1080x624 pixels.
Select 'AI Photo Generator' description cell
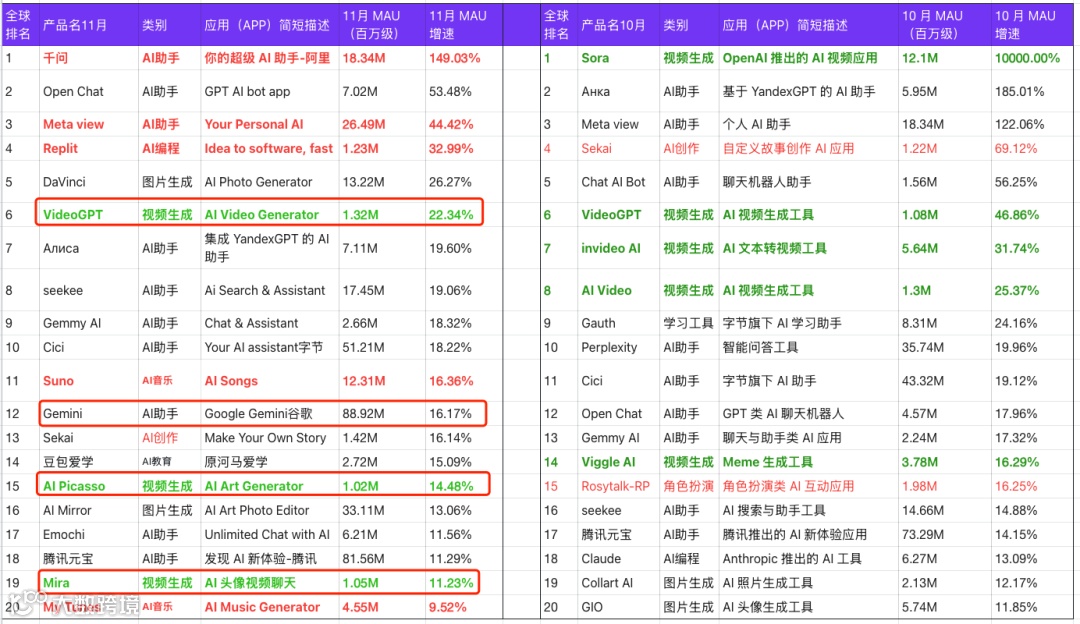click(258, 182)
